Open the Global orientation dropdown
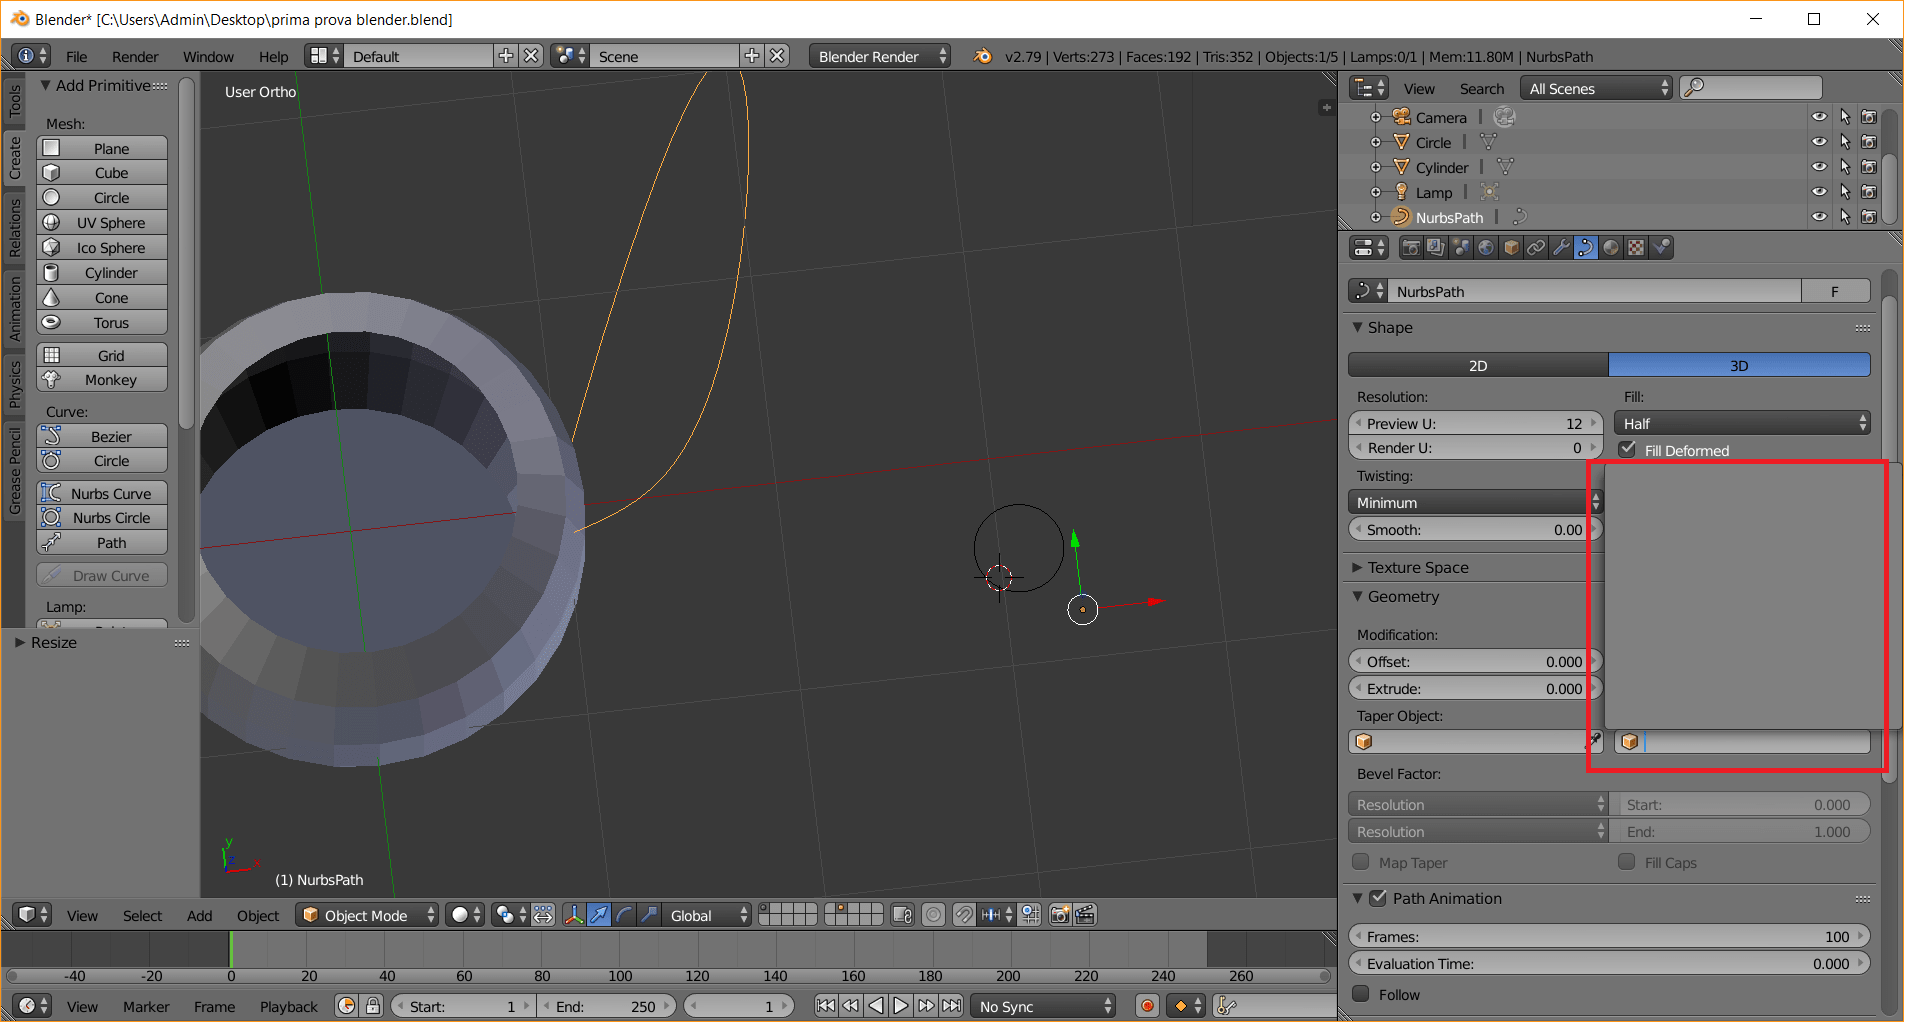1907x1022 pixels. [x=706, y=915]
